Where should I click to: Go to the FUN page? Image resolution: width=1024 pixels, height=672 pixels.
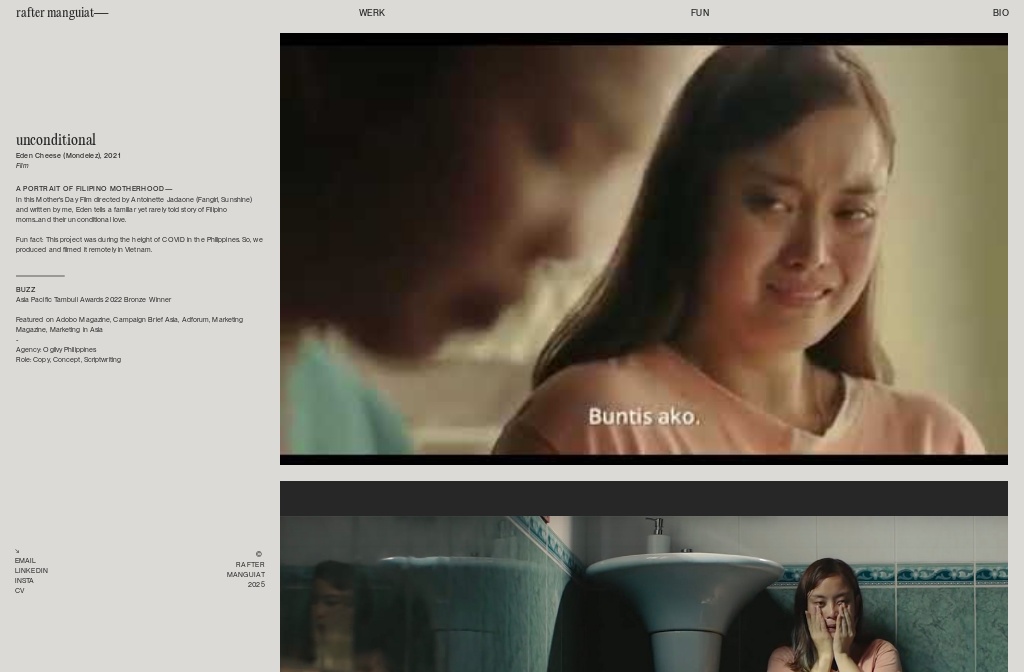click(699, 13)
